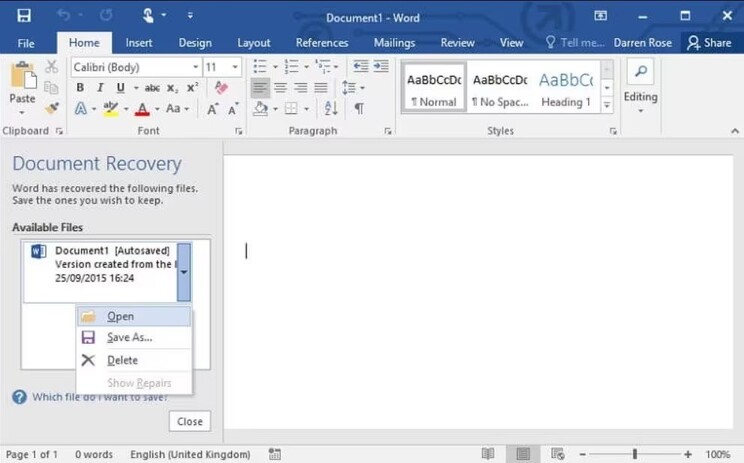Screen dimensions: 744x463
Task: Choose Open from the recovery context menu
Action: click(x=120, y=316)
